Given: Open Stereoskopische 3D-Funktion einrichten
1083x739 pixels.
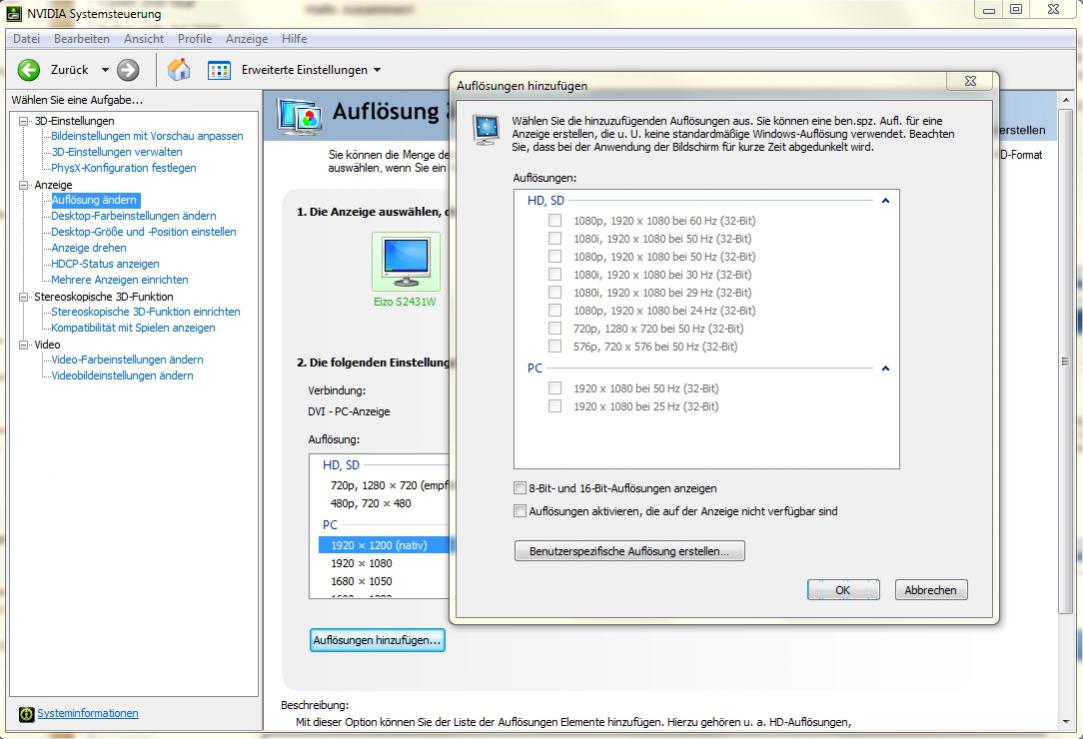Looking at the screenshot, I should [x=146, y=311].
